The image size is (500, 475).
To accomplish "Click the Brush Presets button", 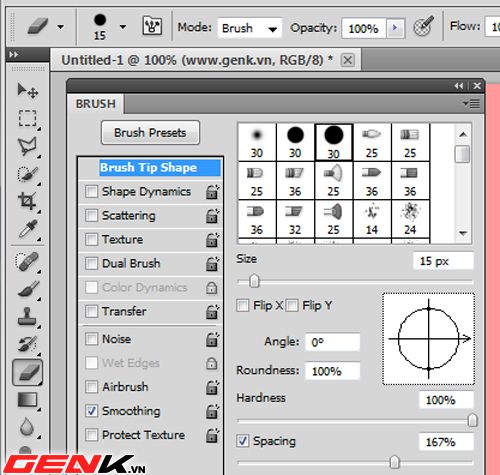I will click(150, 133).
